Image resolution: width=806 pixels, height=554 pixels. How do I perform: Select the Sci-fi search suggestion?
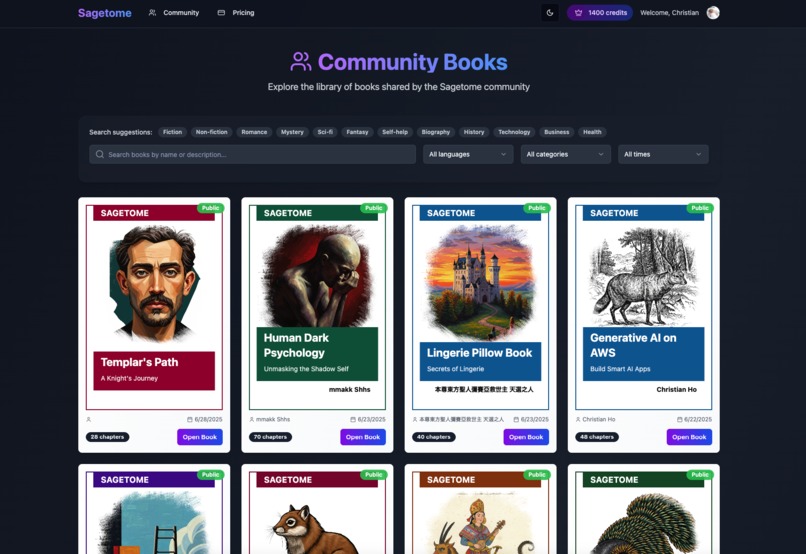pyautogui.click(x=325, y=132)
